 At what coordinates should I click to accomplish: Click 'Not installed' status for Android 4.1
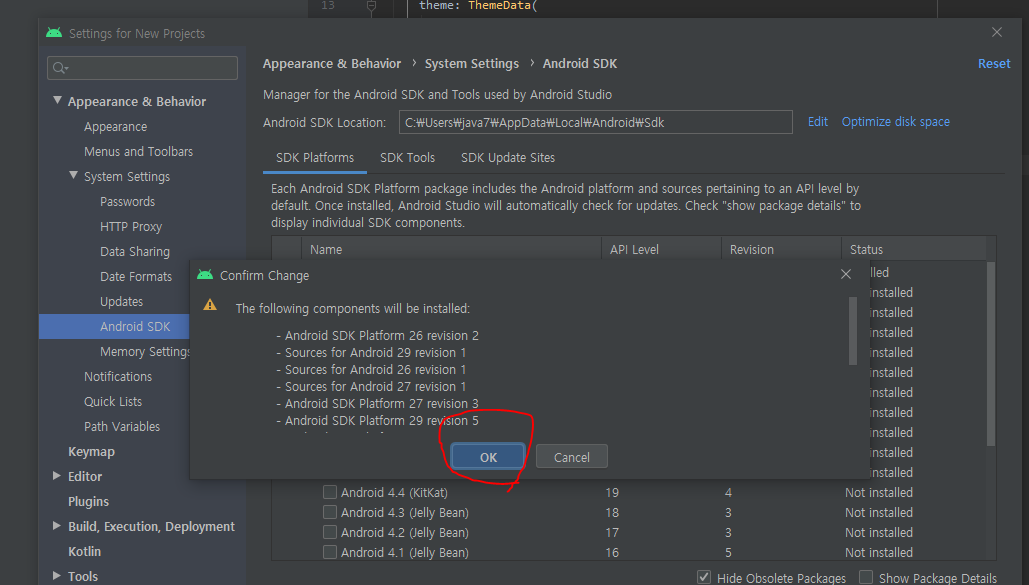pos(879,552)
